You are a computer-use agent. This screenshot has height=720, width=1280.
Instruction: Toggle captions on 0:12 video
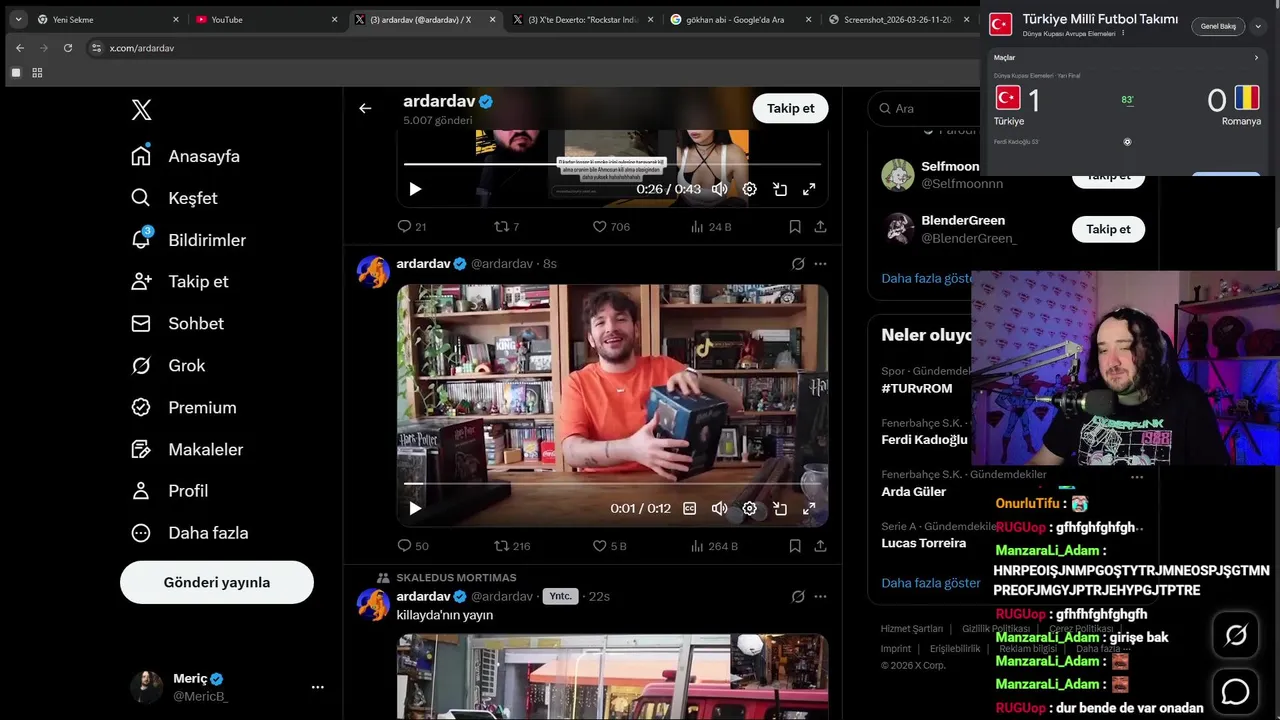[x=689, y=508]
